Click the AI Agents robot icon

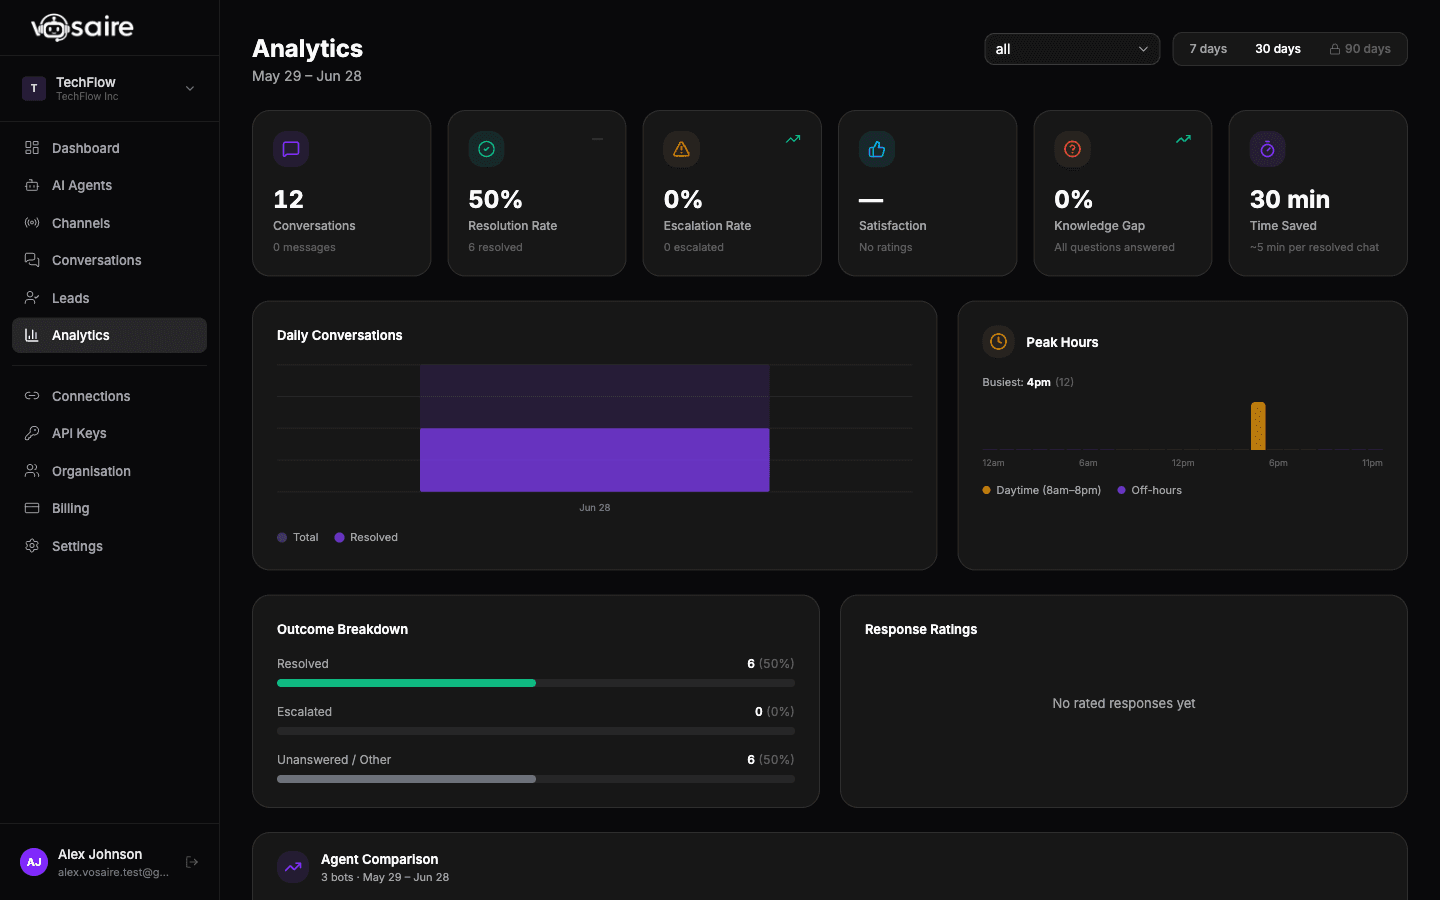point(32,185)
